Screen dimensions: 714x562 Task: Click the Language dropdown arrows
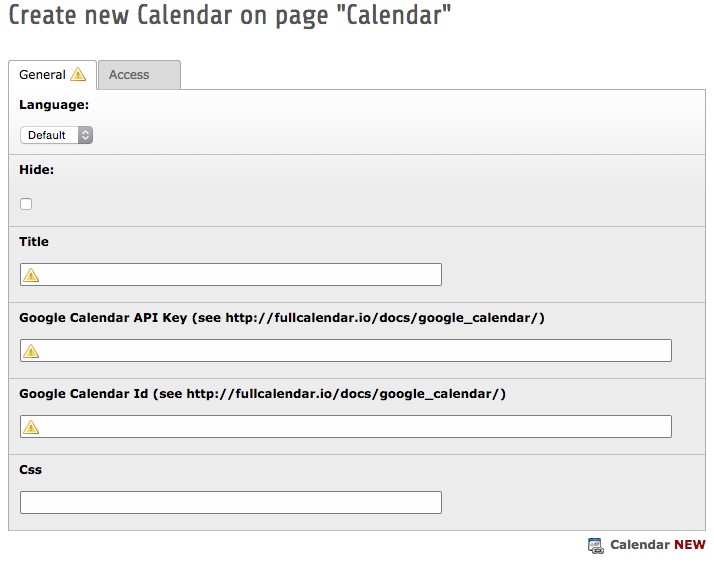click(85, 135)
